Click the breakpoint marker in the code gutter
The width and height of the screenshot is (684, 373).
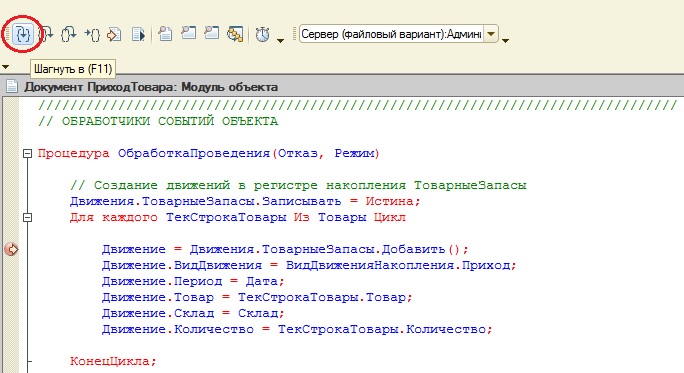11,250
